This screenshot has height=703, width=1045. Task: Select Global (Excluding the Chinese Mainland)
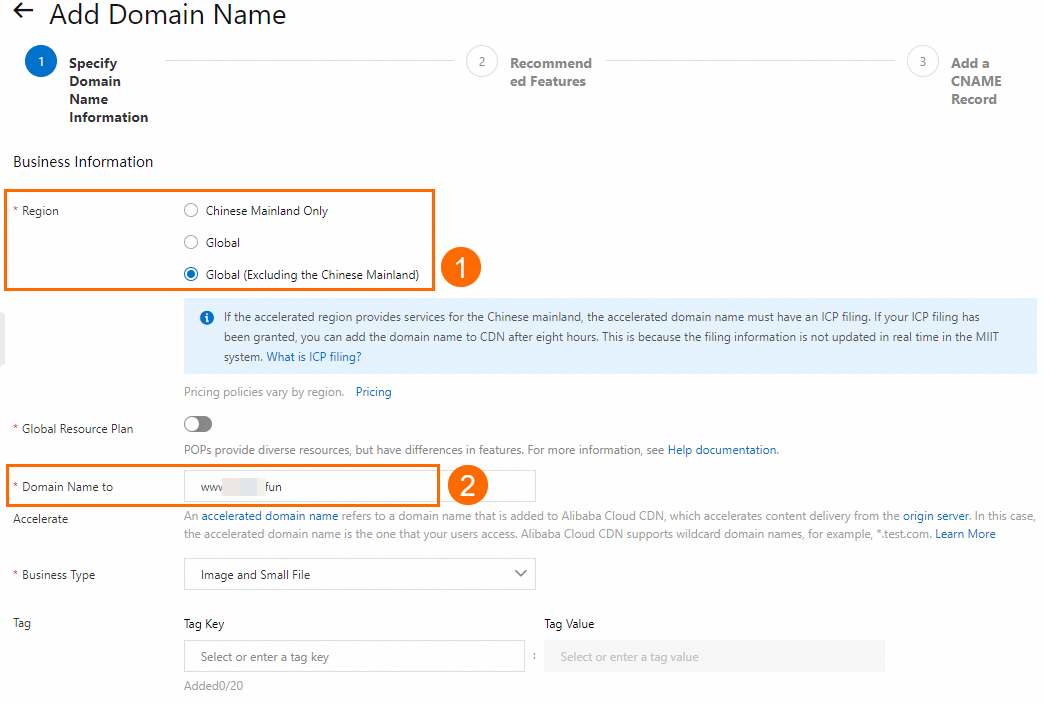[191, 274]
